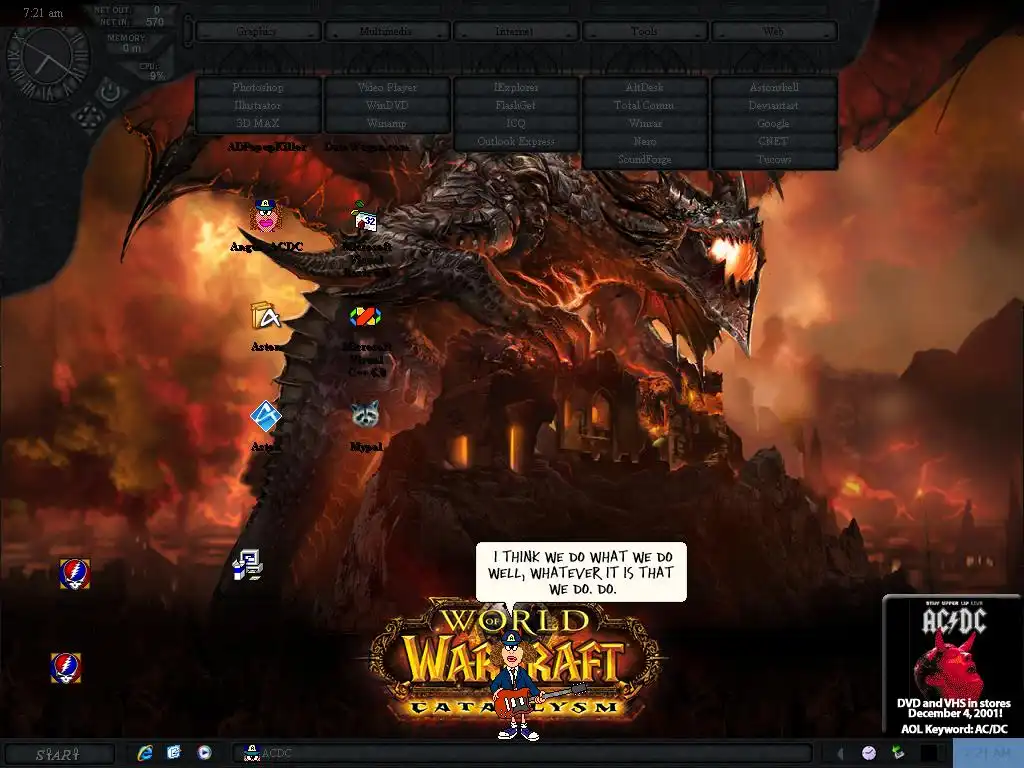Open the Angus ACDC desktop icon
Screen dimensions: 1024x768
[x=266, y=217]
